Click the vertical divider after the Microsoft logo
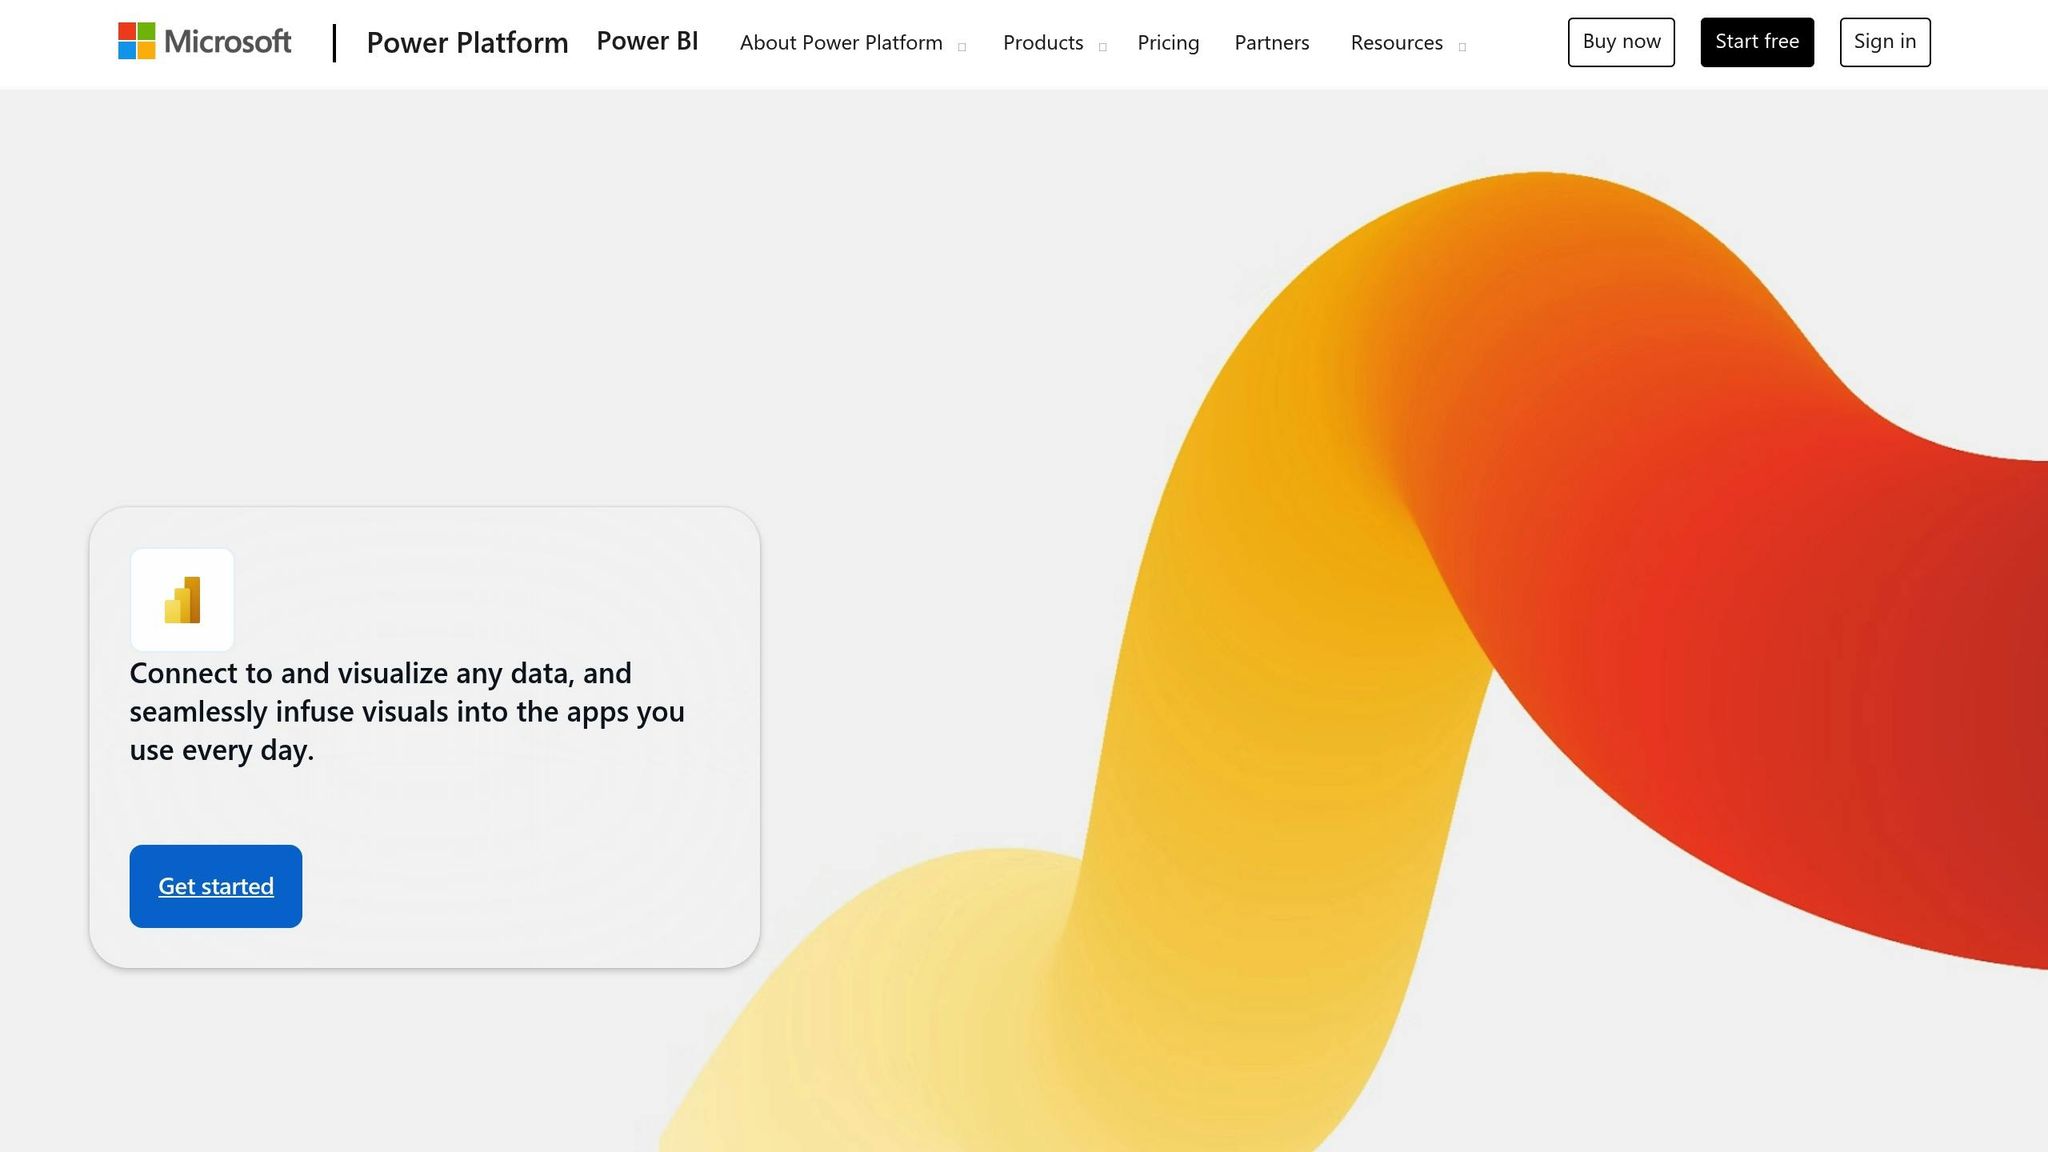 click(334, 43)
